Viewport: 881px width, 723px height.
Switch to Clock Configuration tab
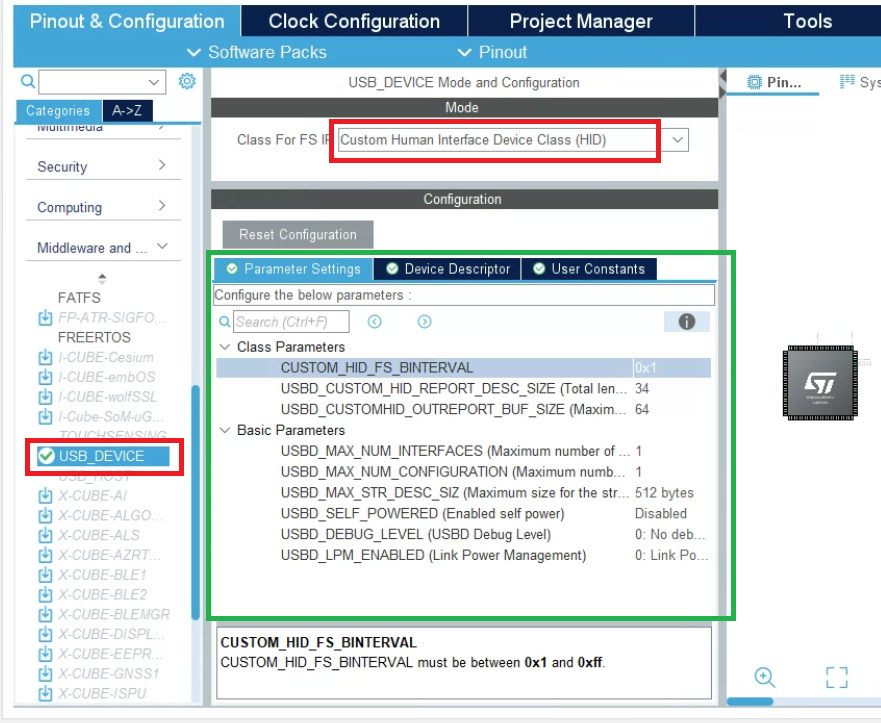(x=354, y=21)
